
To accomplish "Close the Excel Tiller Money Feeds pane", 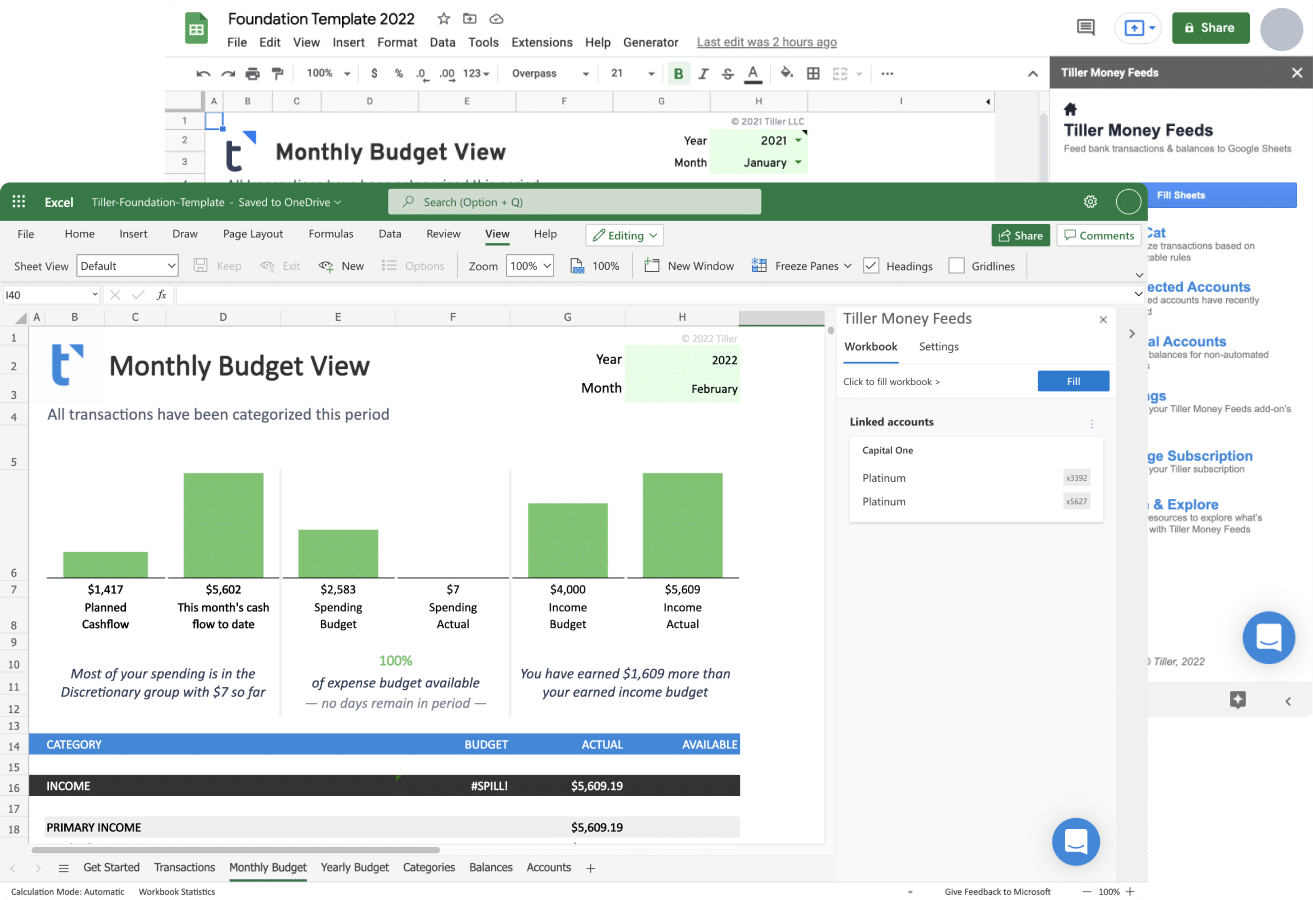I will (x=1103, y=320).
